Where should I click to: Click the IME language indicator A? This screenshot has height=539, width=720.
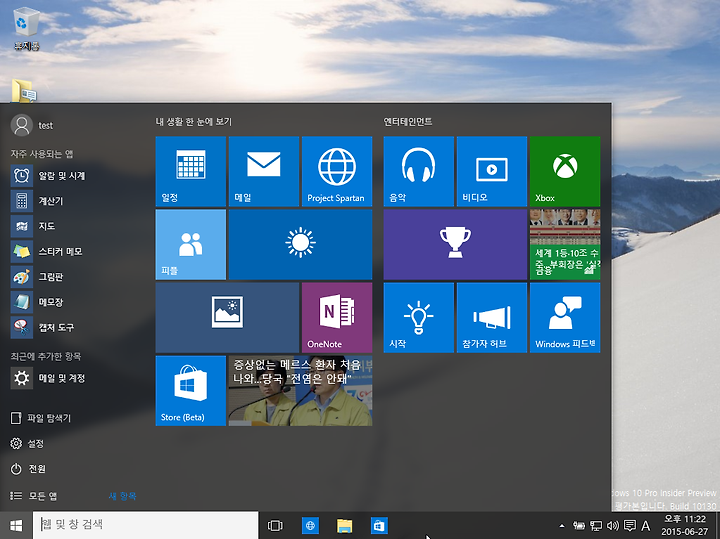(x=646, y=526)
